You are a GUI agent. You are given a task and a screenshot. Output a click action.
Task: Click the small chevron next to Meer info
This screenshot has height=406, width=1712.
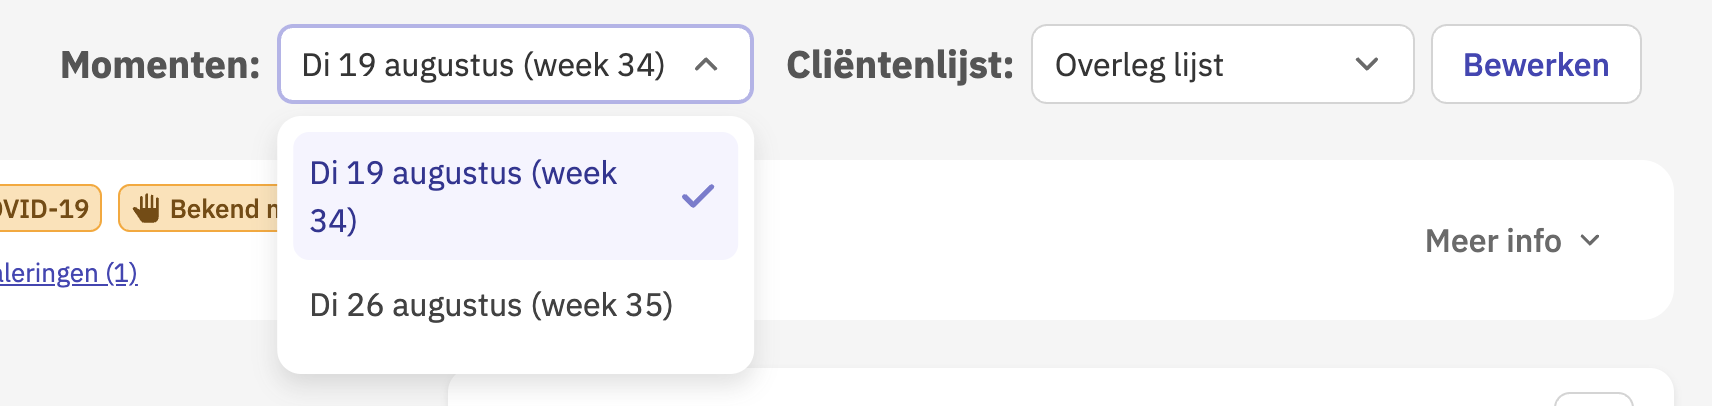coord(1590,240)
